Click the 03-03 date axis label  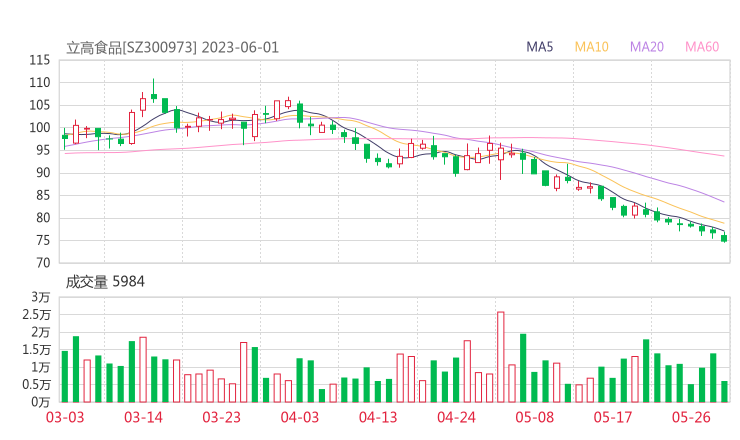[65, 417]
